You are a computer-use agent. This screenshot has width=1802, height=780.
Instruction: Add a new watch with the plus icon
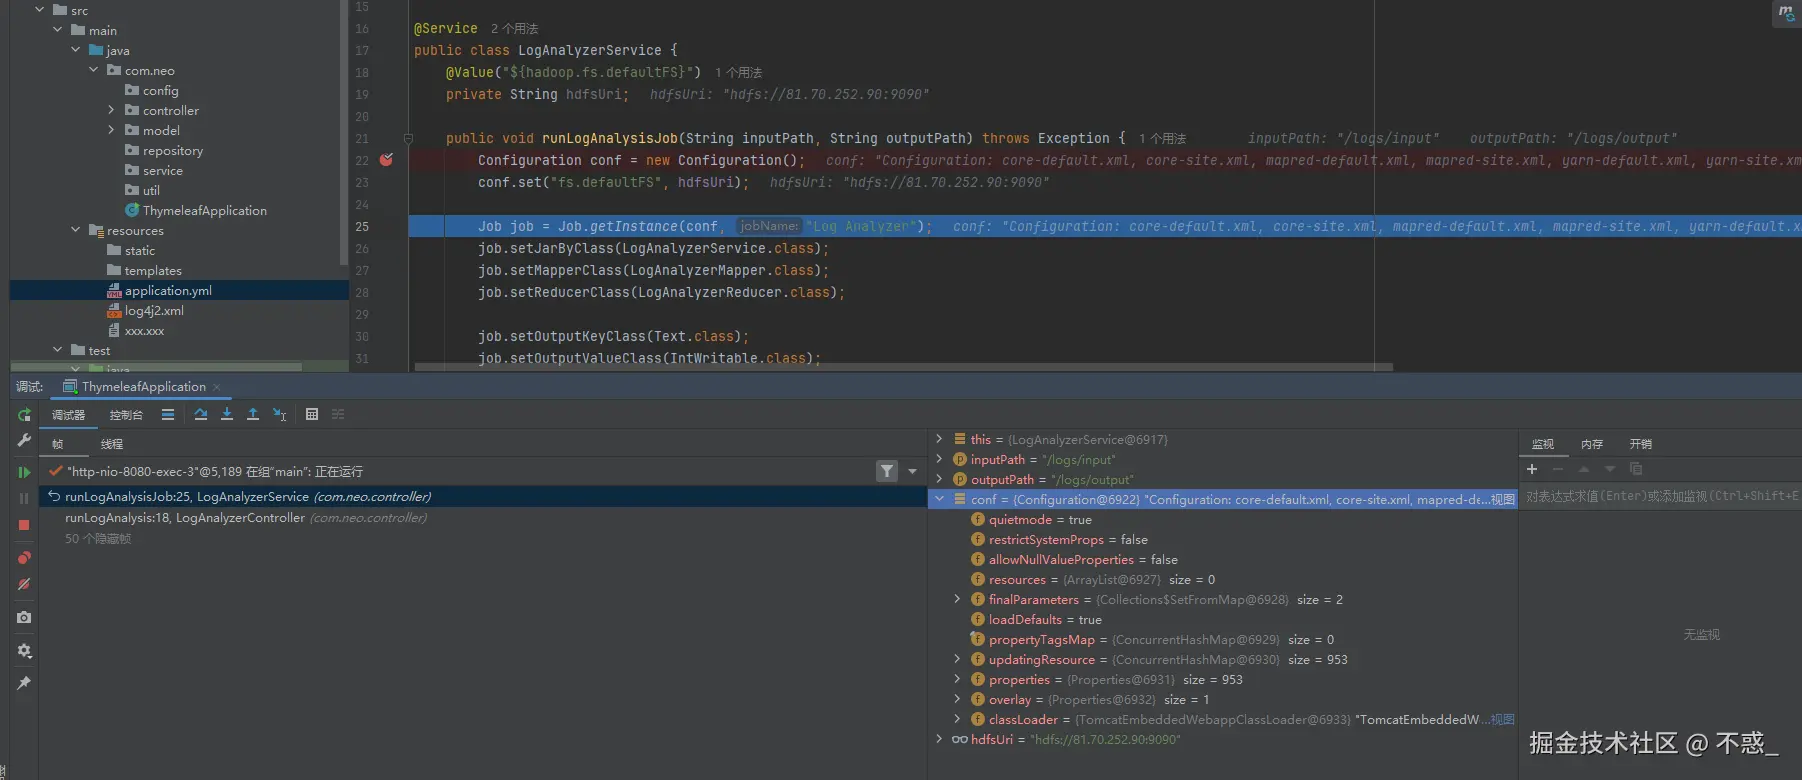tap(1532, 469)
